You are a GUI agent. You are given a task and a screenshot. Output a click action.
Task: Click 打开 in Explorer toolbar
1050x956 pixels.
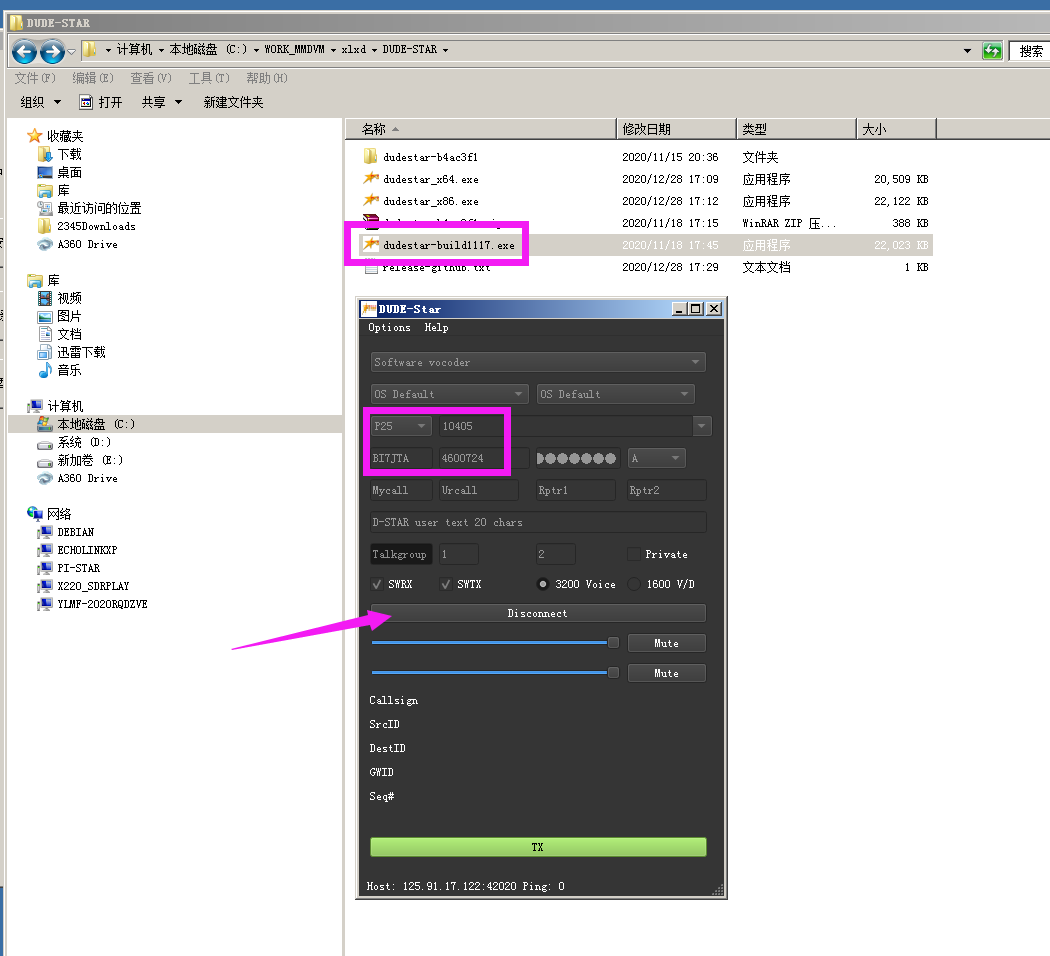(x=101, y=102)
